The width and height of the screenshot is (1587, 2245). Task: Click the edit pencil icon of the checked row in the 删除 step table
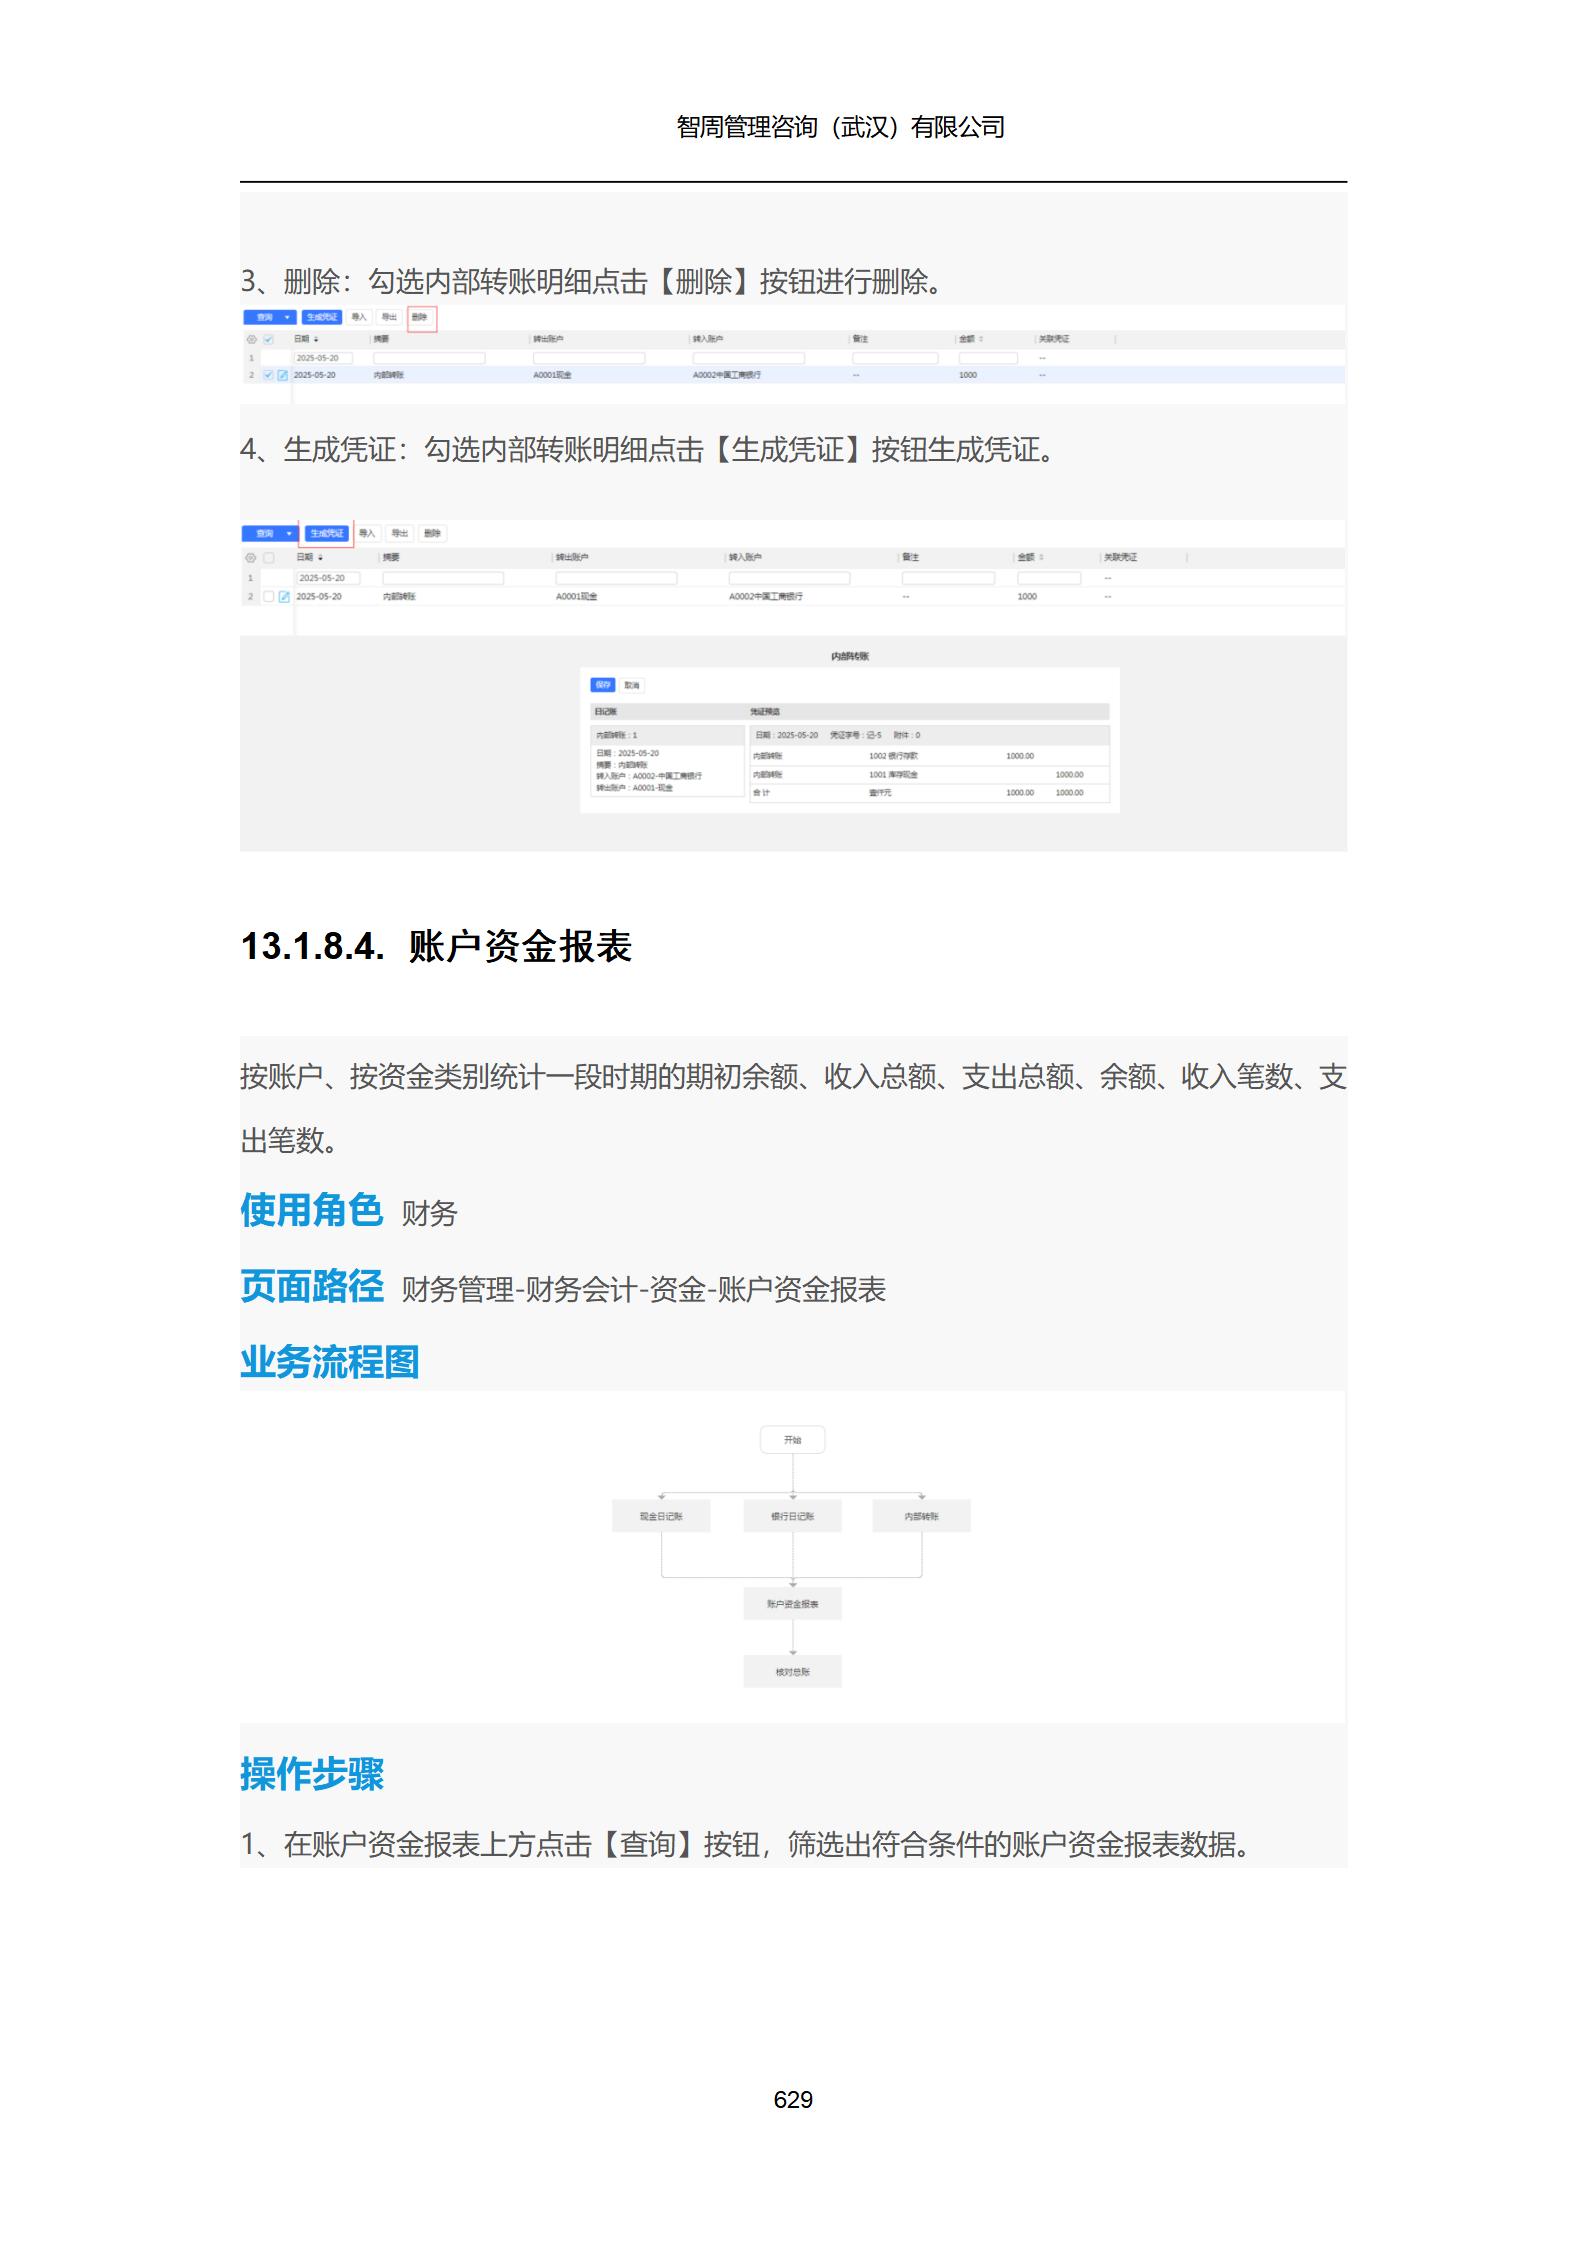click(282, 375)
